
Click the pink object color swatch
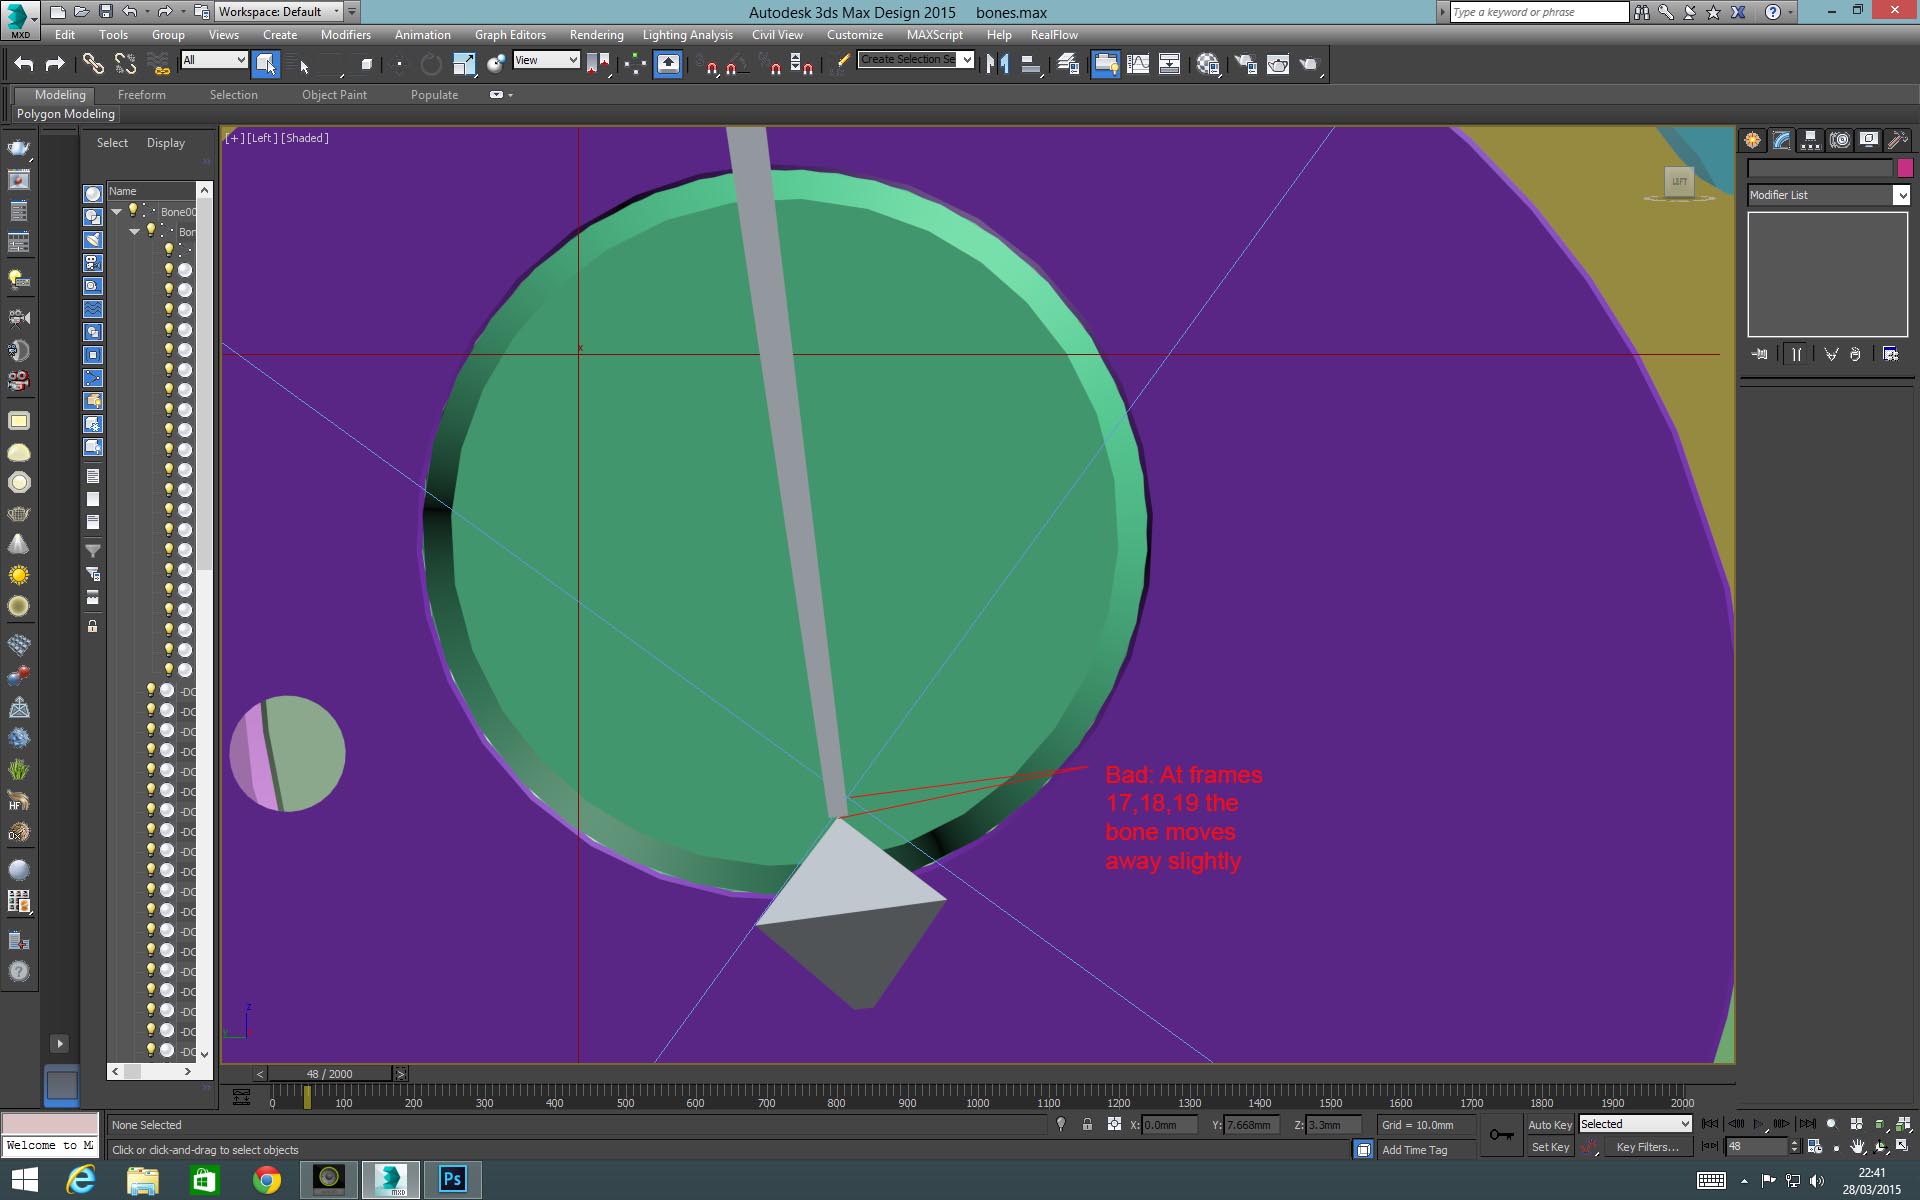(1905, 168)
